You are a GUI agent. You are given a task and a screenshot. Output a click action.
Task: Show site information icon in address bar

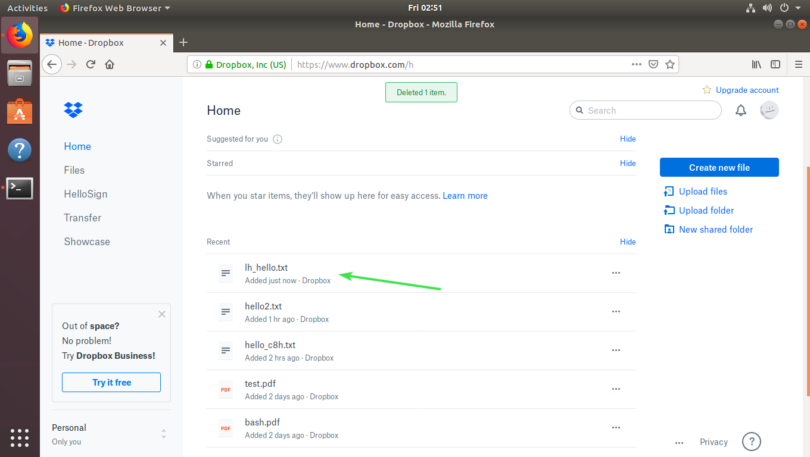[x=197, y=65]
